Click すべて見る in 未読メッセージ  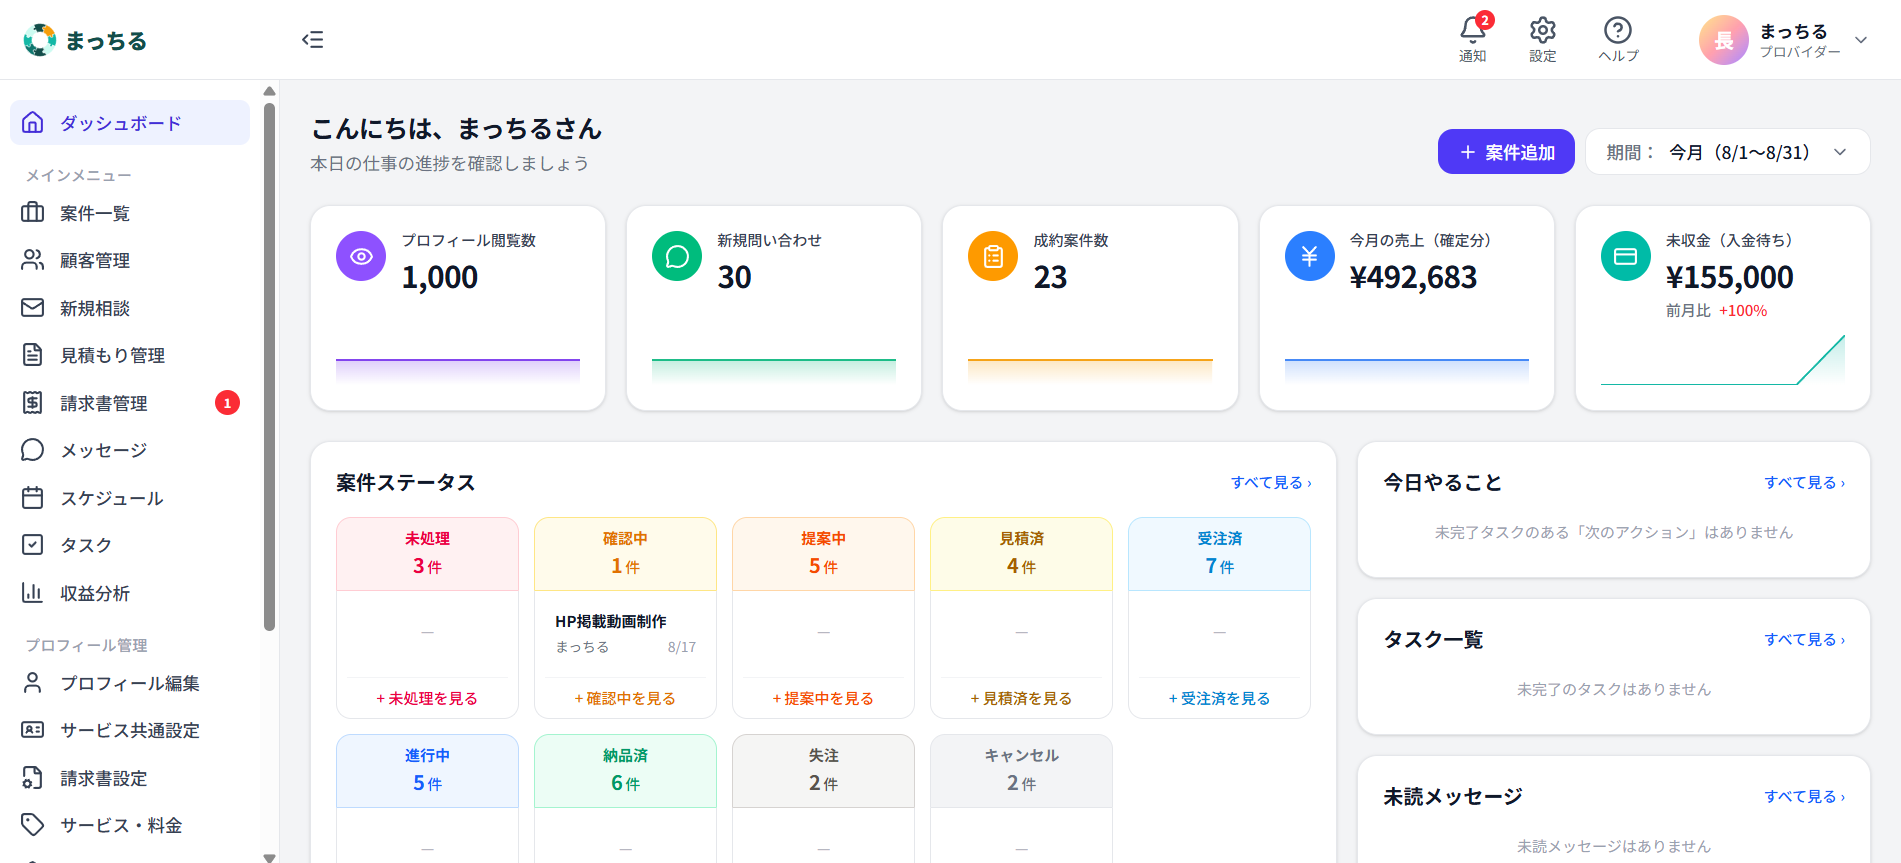(x=1805, y=796)
